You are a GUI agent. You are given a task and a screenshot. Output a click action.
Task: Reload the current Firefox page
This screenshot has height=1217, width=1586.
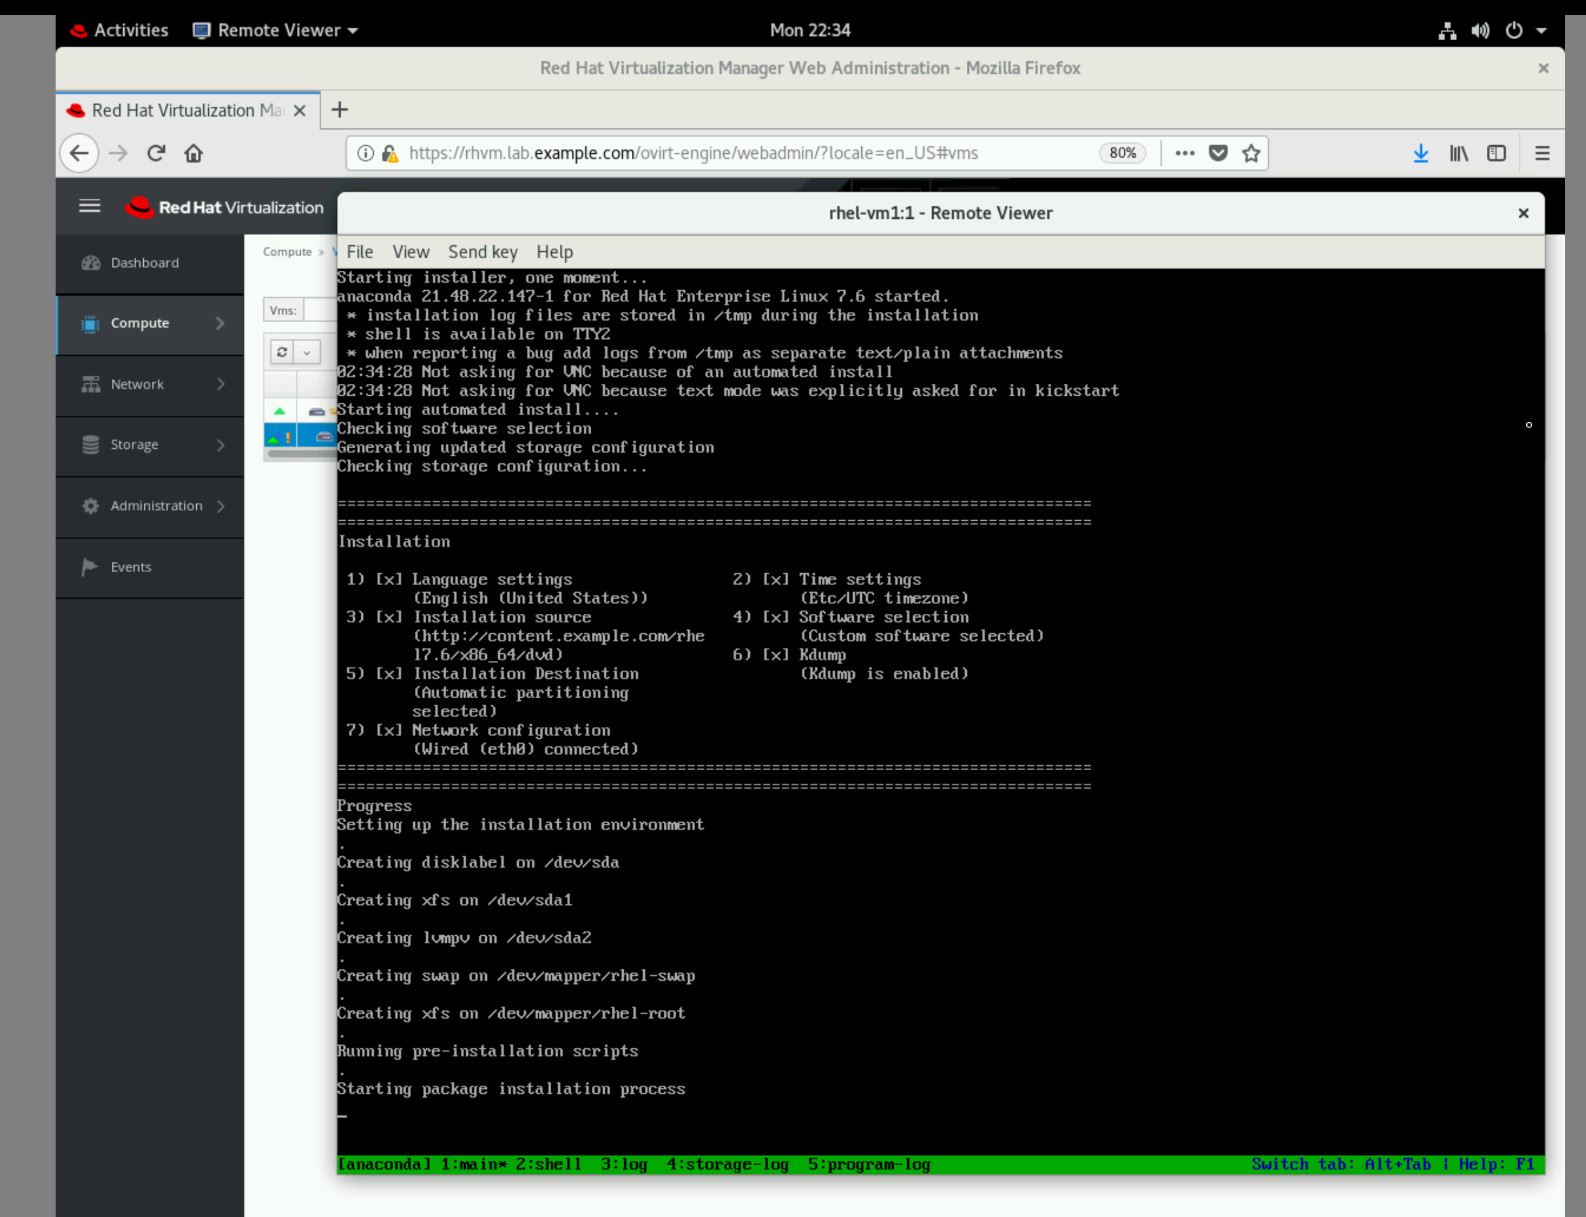point(156,153)
